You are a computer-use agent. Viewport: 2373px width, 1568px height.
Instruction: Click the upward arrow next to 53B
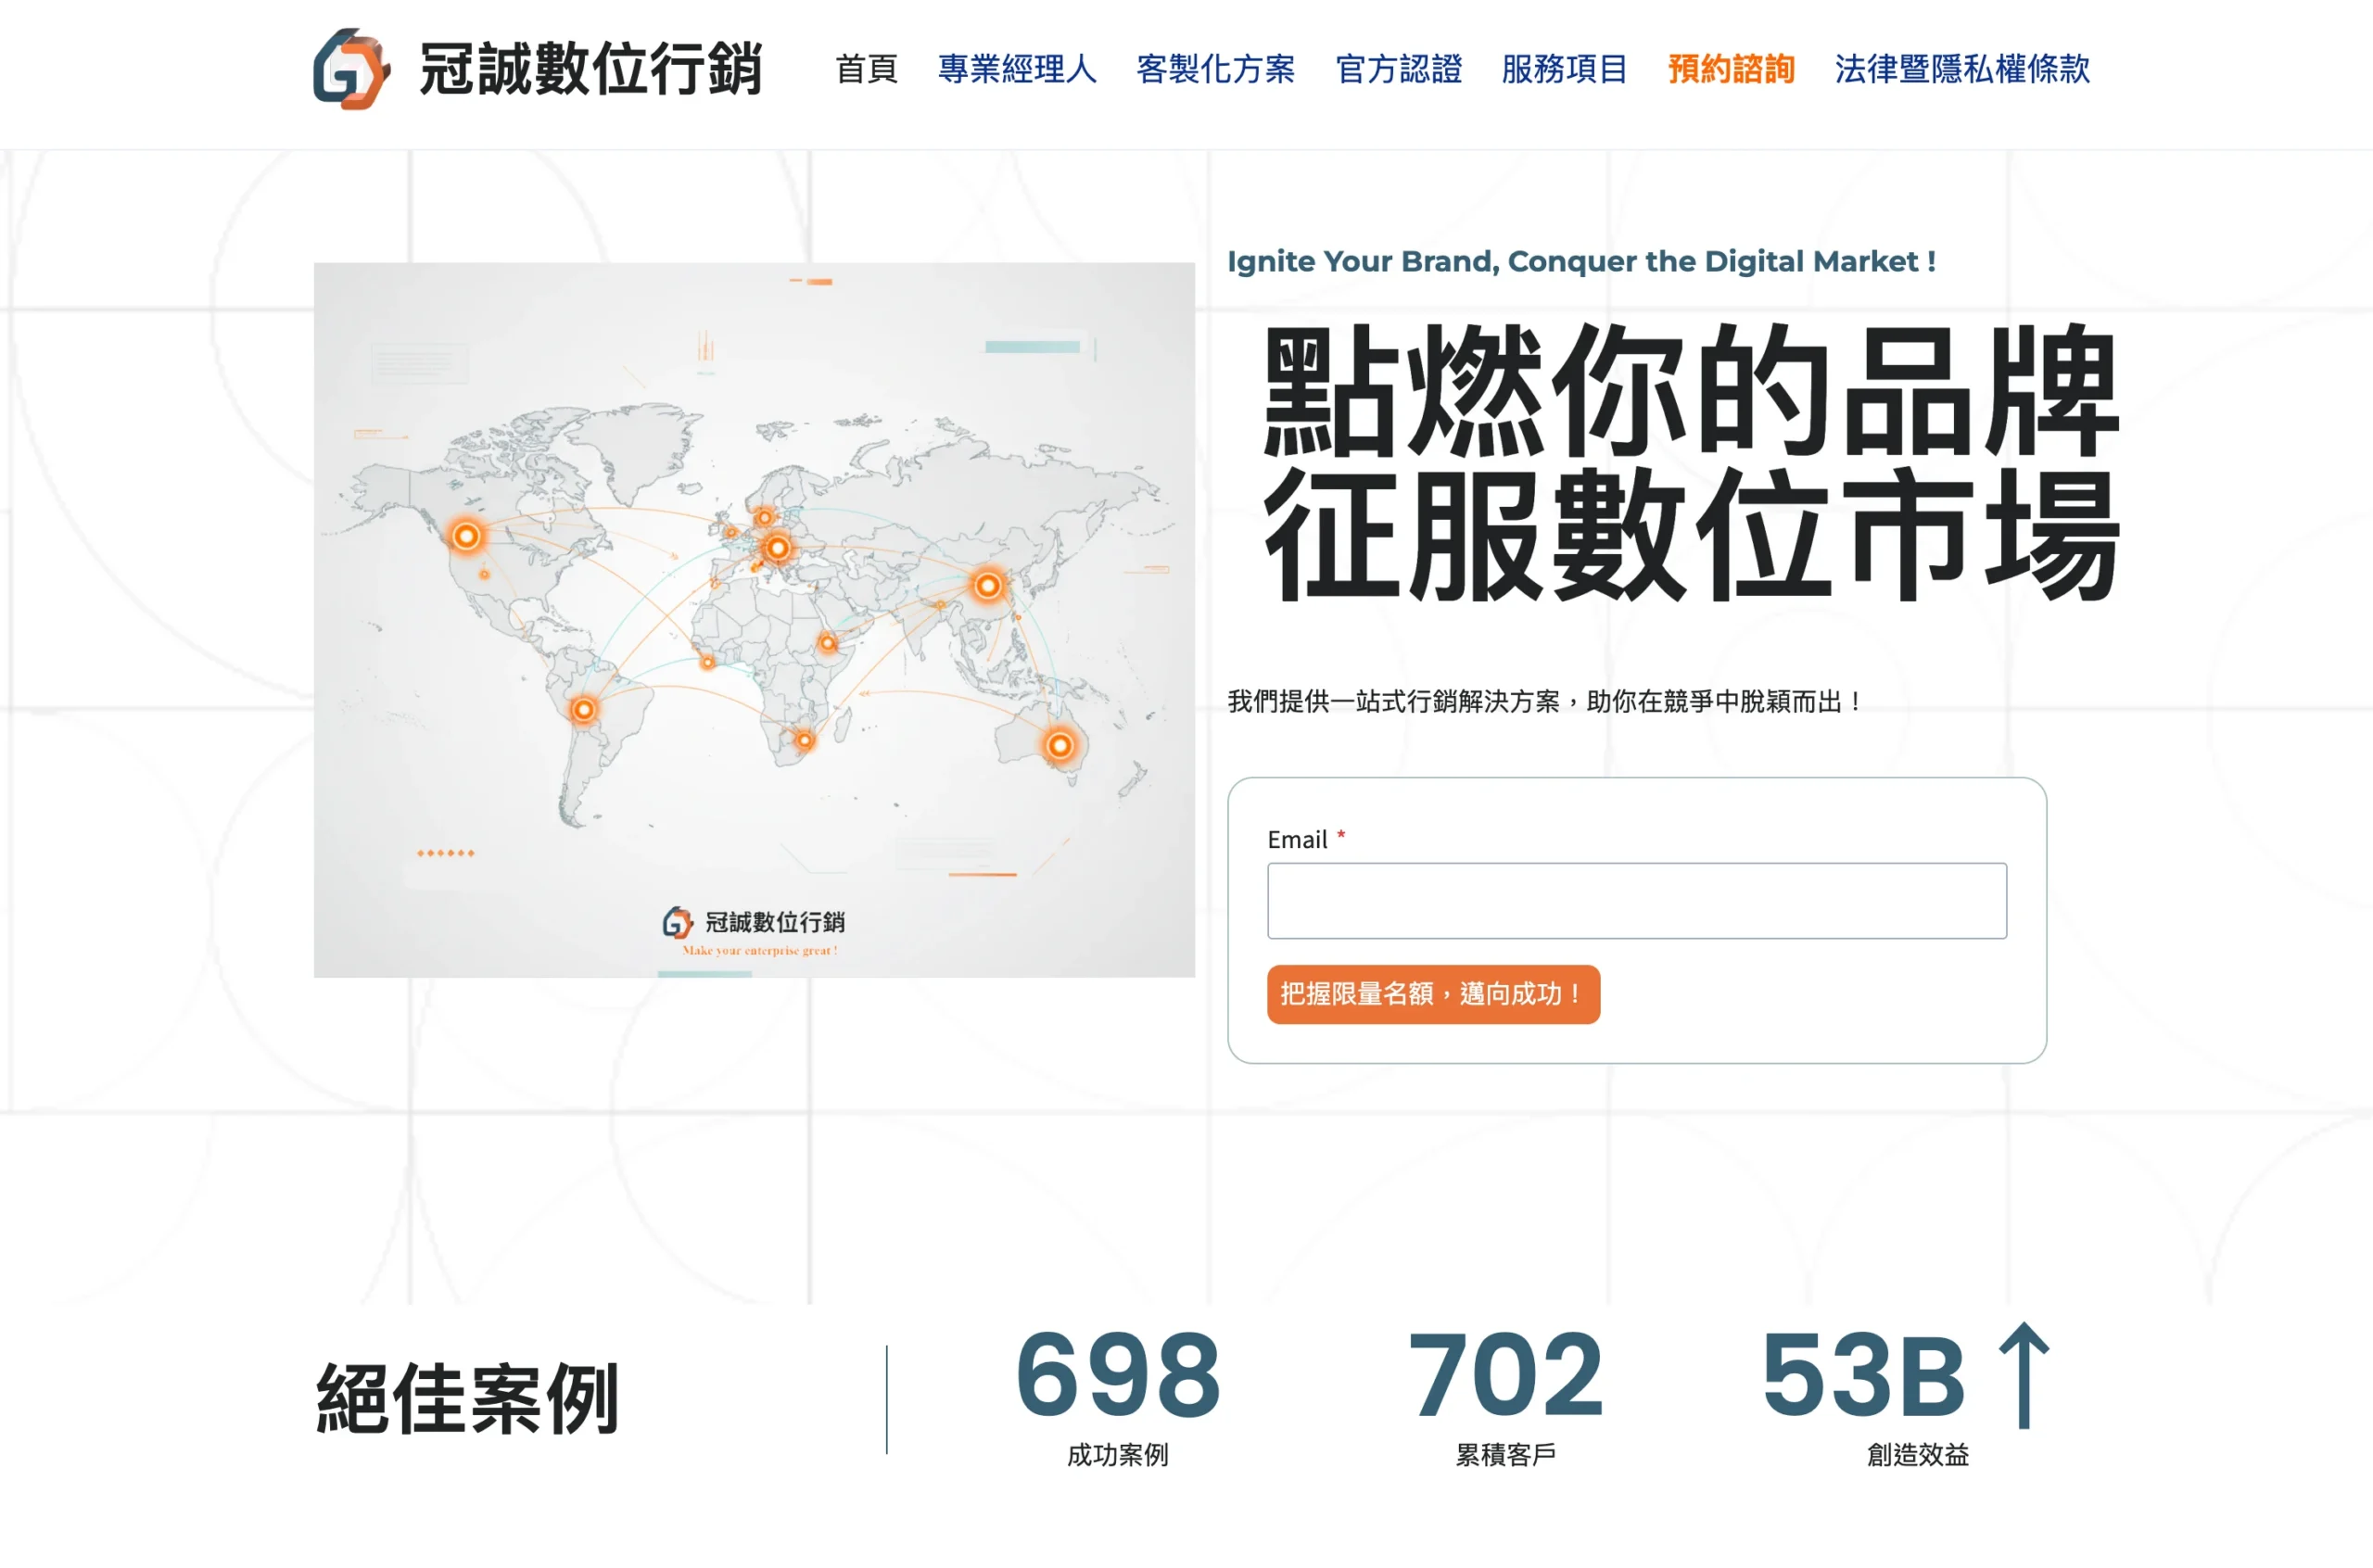point(2024,1375)
